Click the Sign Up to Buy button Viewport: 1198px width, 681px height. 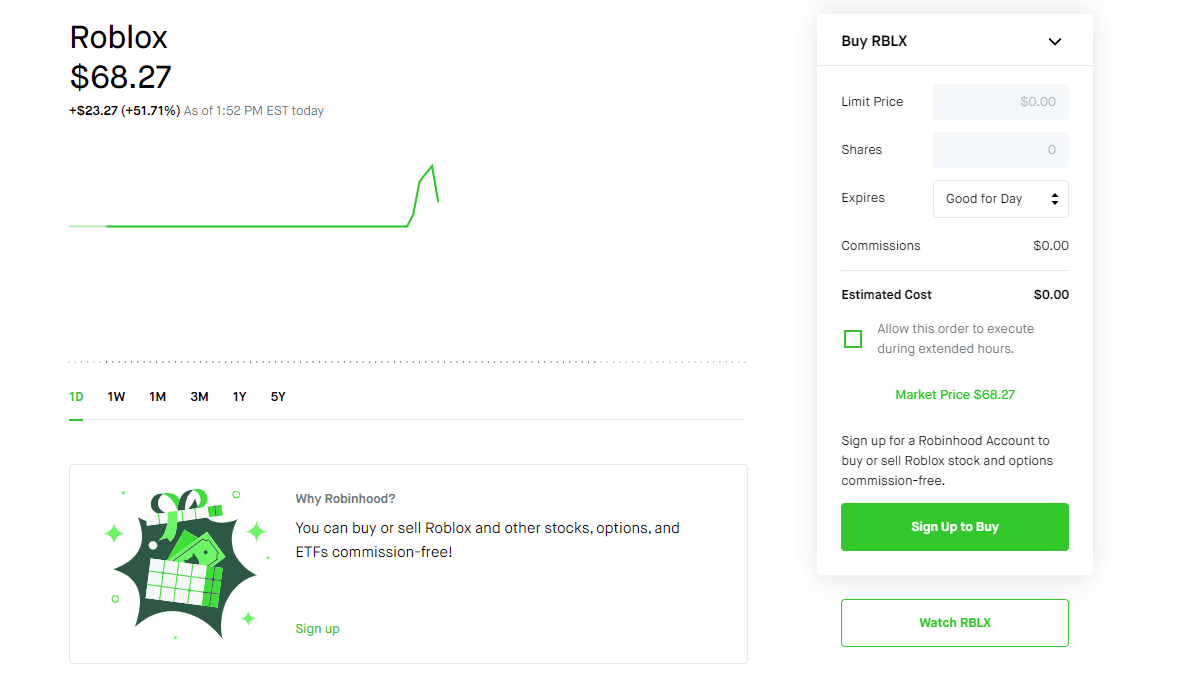pyautogui.click(x=954, y=527)
